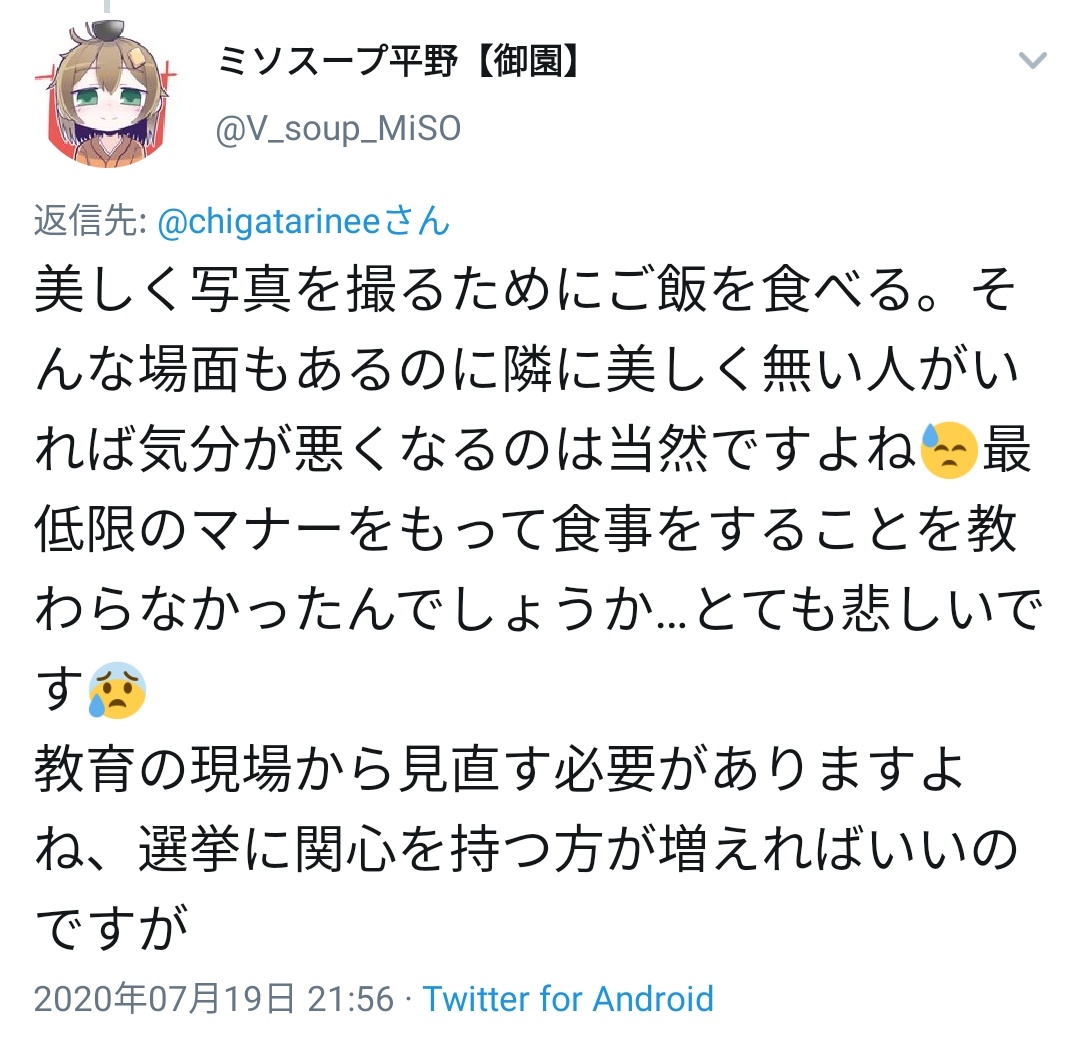Click the line starting 低限のマナーをもって
The image size is (1080, 1043).
pos(526,529)
